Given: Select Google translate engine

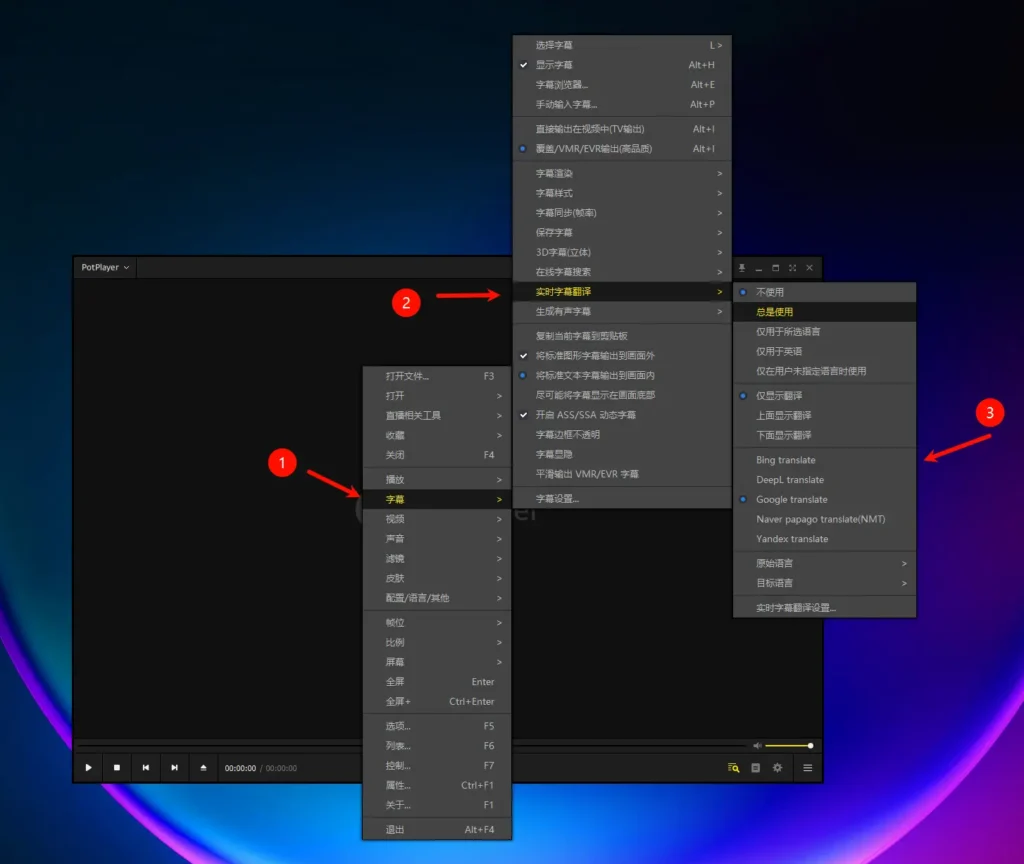Looking at the screenshot, I should point(824,500).
